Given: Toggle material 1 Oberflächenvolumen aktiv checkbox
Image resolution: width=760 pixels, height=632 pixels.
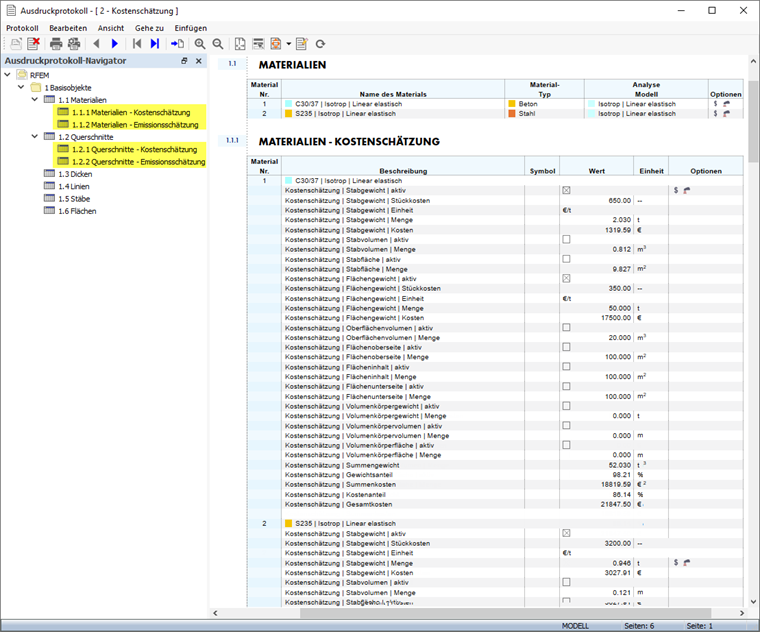Looking at the screenshot, I should pos(566,328).
